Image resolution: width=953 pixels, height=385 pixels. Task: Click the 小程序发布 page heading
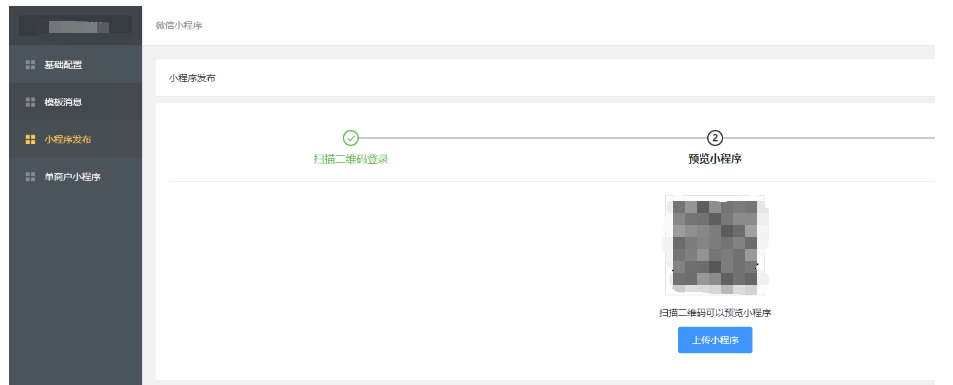(x=192, y=78)
